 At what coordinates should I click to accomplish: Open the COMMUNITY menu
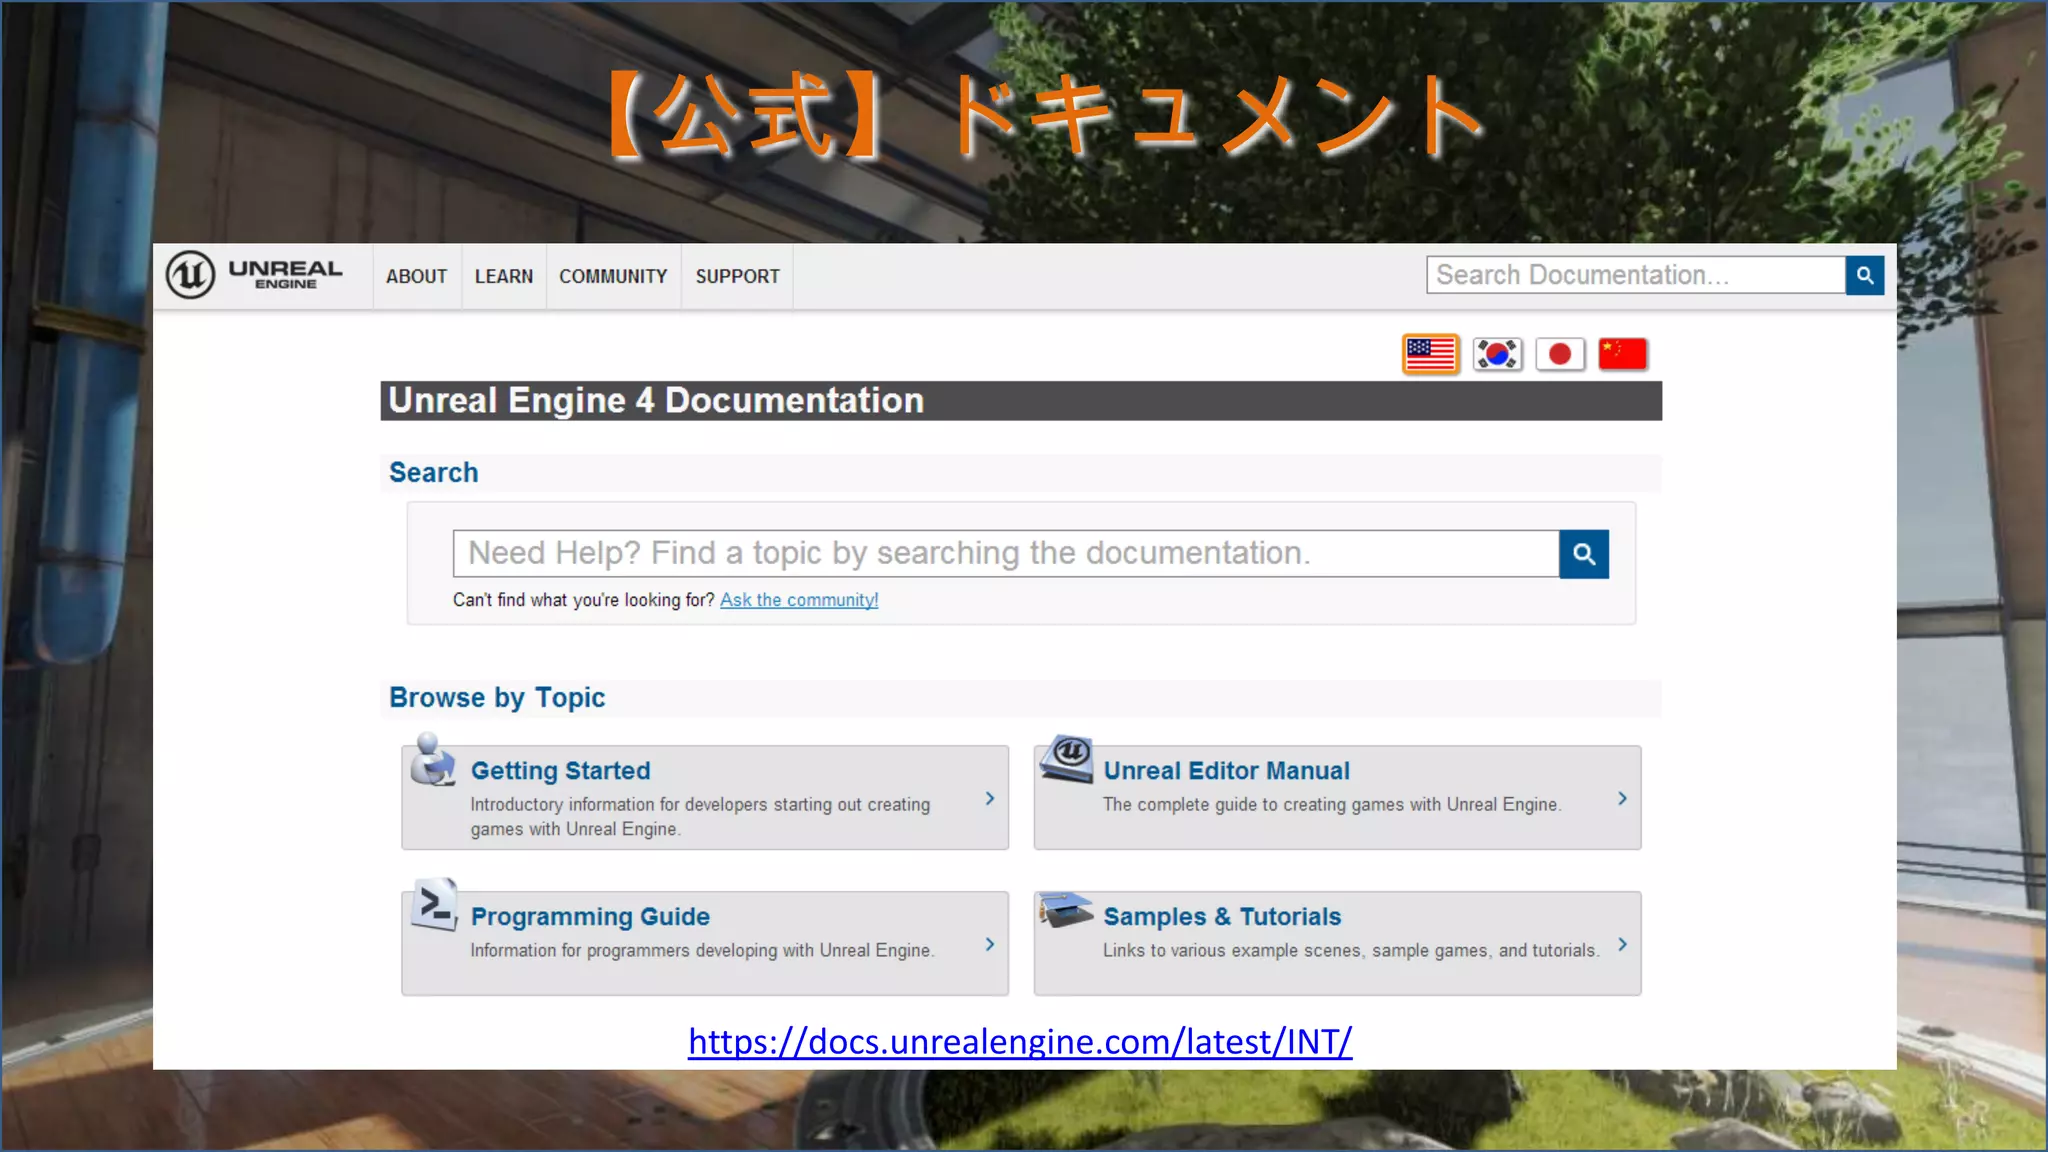pyautogui.click(x=613, y=276)
